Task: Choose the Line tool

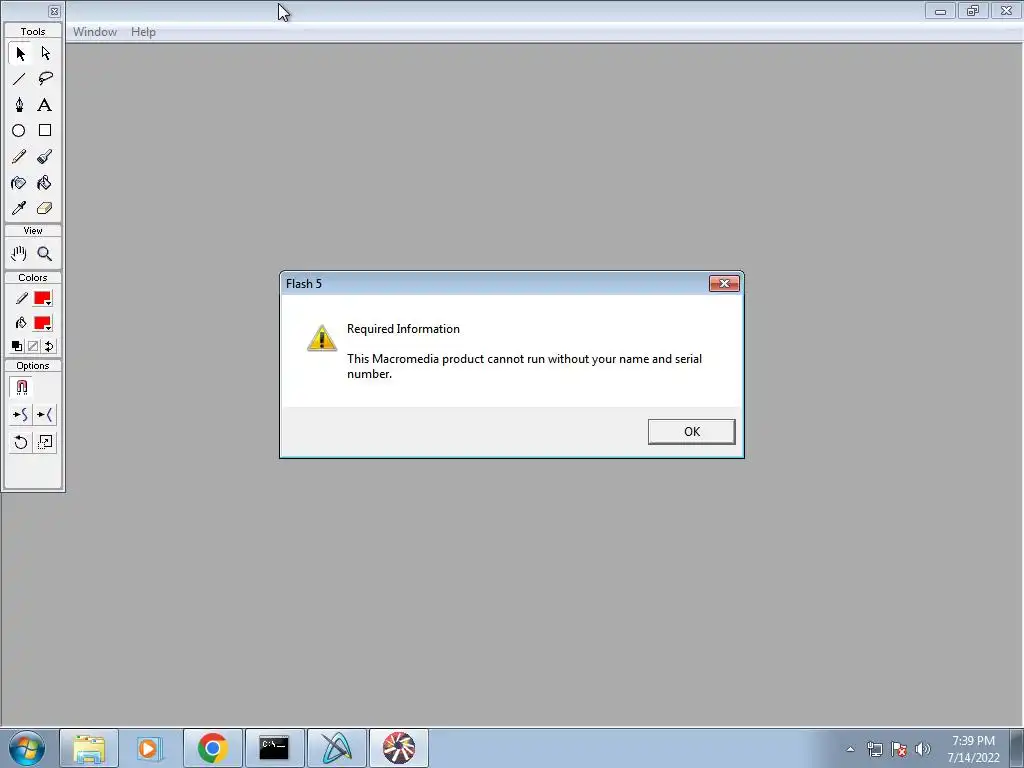Action: click(x=19, y=79)
